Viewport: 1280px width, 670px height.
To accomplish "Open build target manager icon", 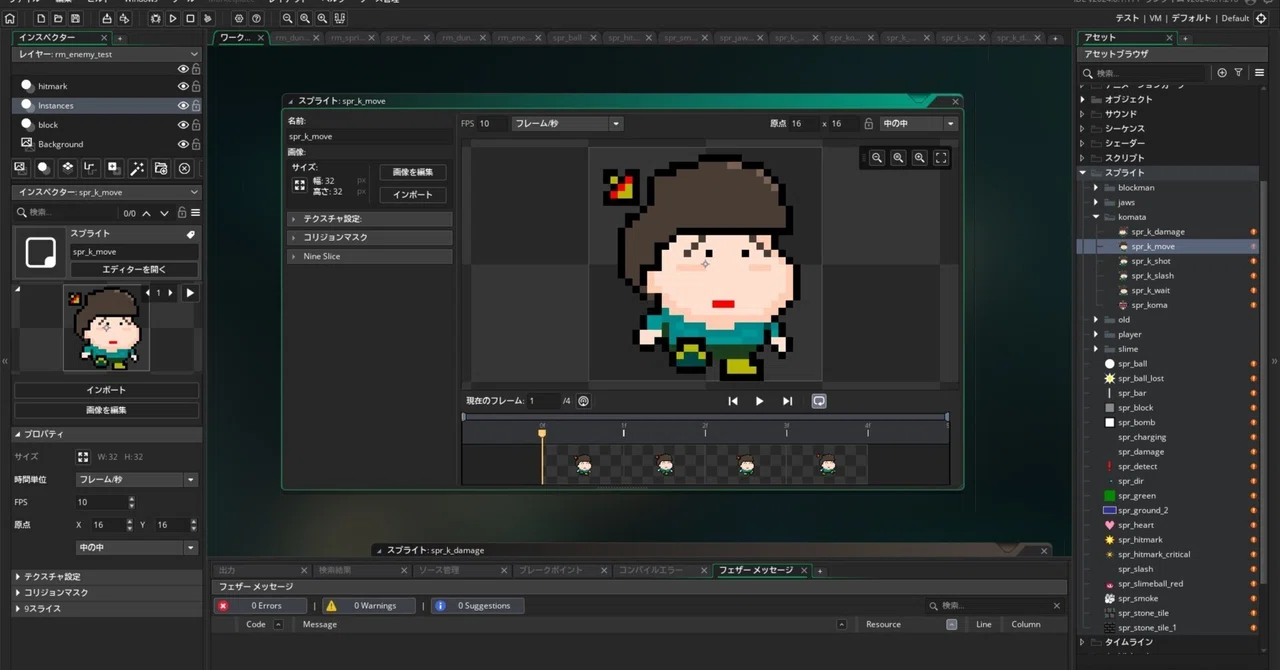I will coord(1262,18).
